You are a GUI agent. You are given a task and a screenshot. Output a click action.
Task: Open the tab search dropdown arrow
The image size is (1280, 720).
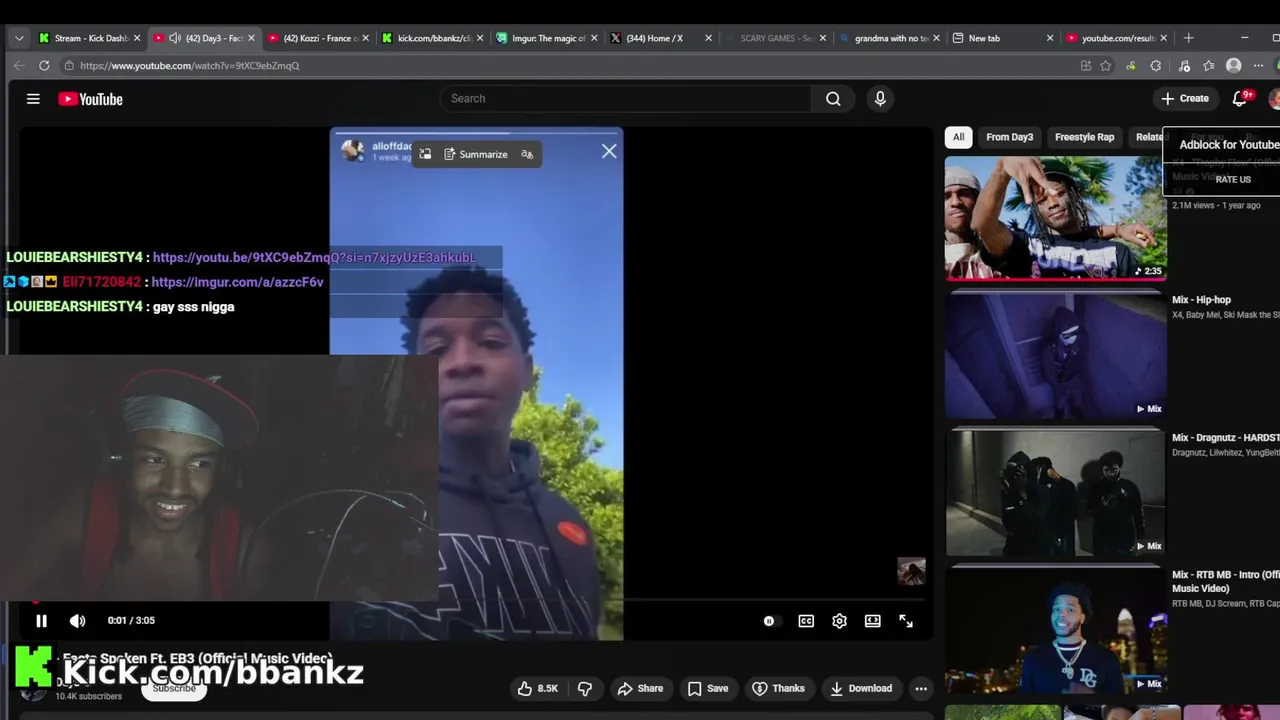pos(18,38)
